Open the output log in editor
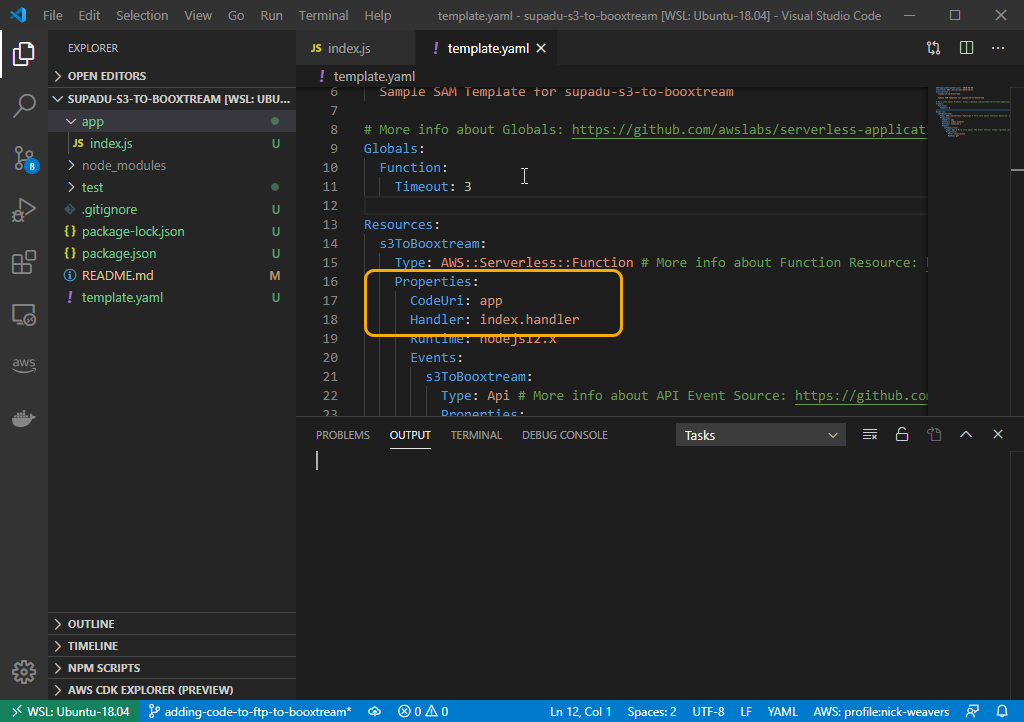Image resolution: width=1024 pixels, height=722 pixels. point(934,435)
